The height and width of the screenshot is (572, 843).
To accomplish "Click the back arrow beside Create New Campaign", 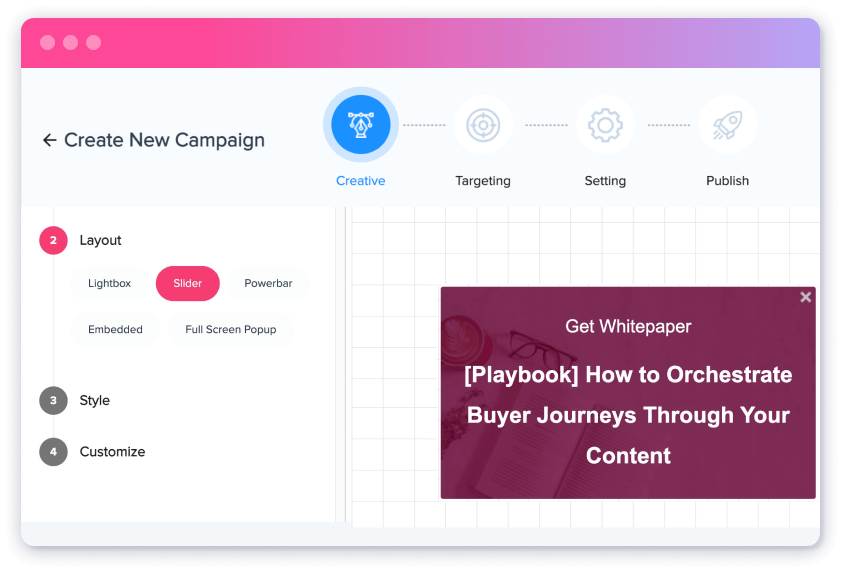I will [49, 140].
